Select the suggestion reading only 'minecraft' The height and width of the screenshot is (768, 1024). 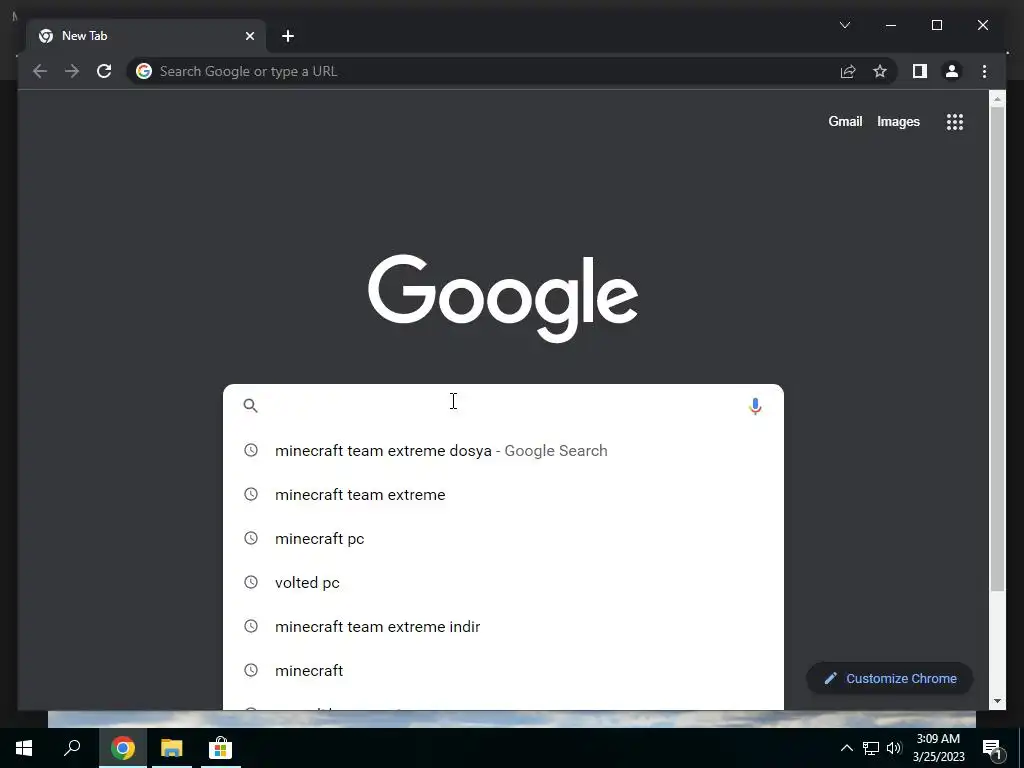pos(503,671)
